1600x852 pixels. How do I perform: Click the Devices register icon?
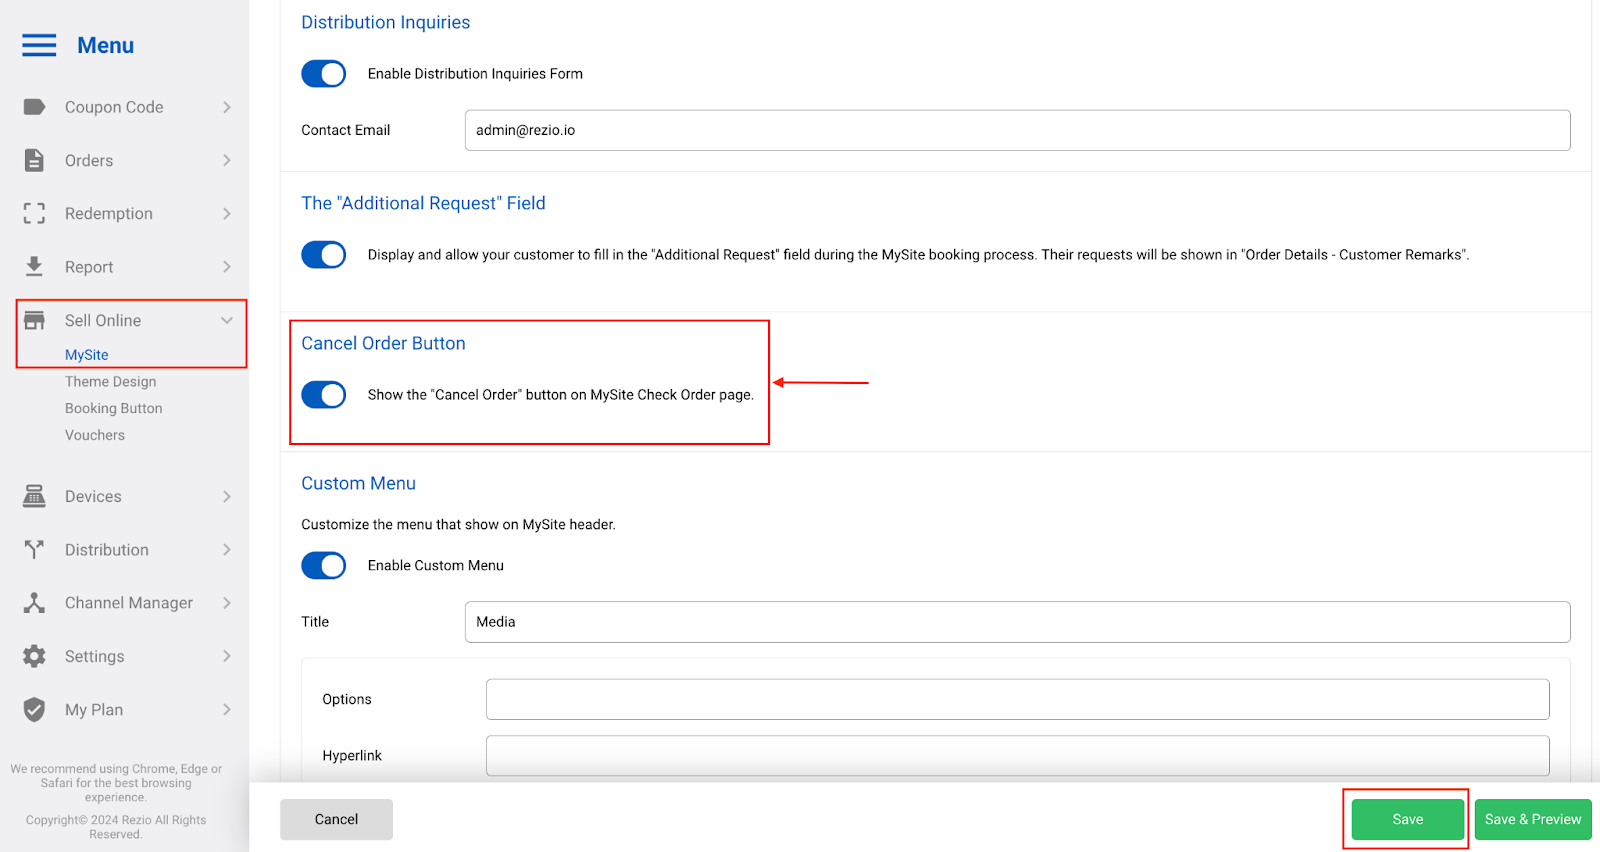coord(34,496)
